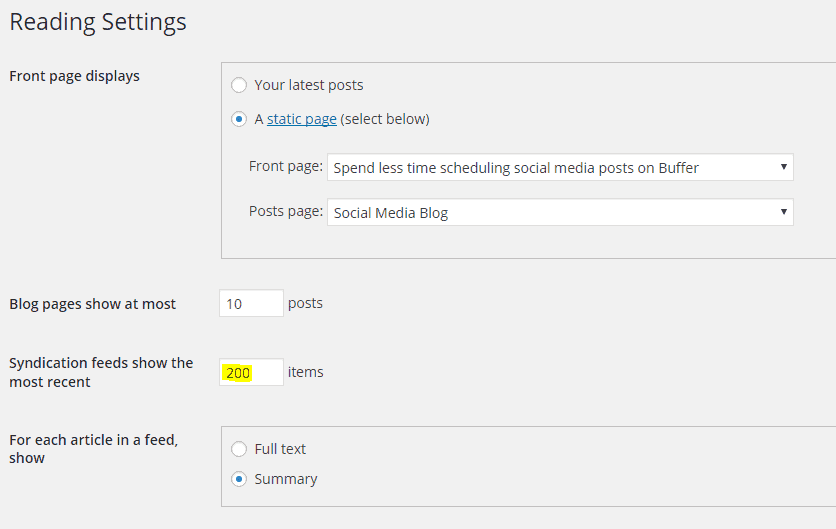Viewport: 836px width, 529px height.
Task: Click the 'Front page:' field label
Action: [x=285, y=167]
